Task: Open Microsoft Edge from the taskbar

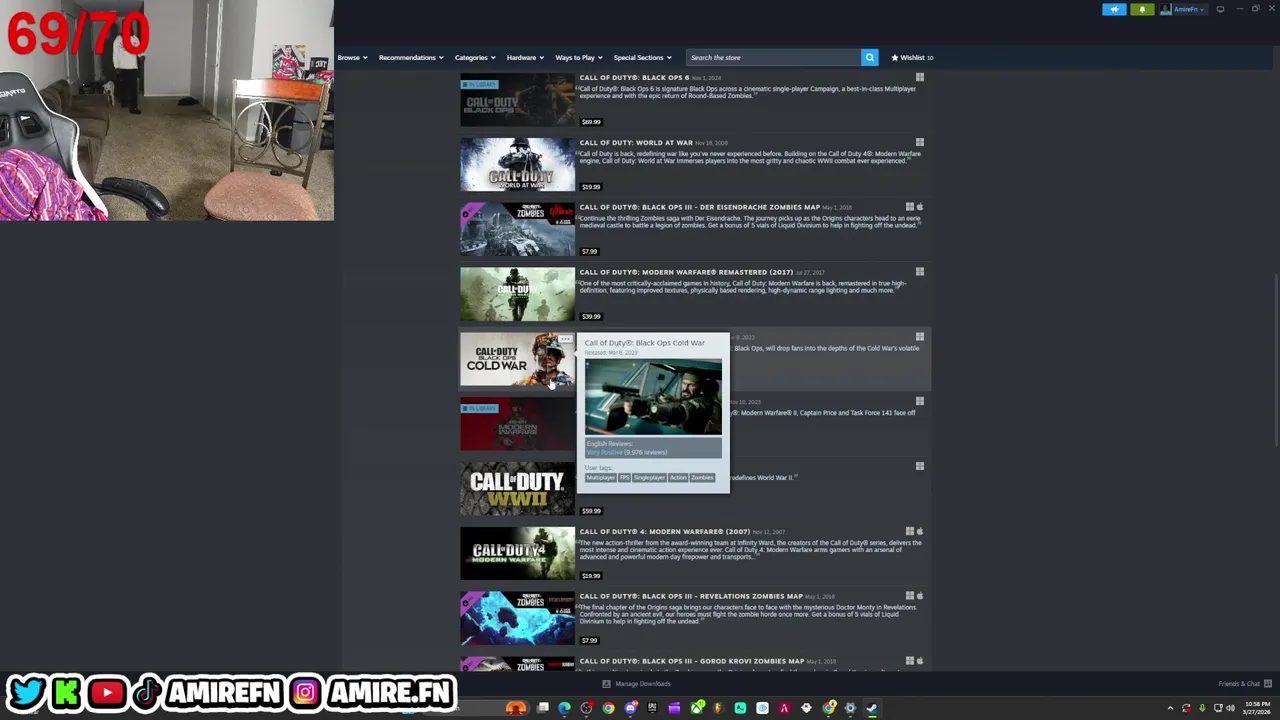Action: [564, 708]
